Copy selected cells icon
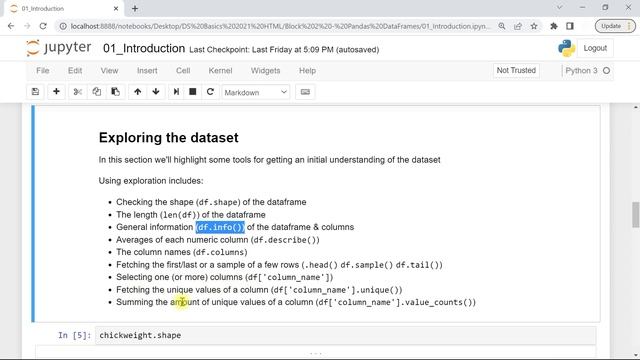Image resolution: width=640 pixels, height=360 pixels. pos(96,92)
